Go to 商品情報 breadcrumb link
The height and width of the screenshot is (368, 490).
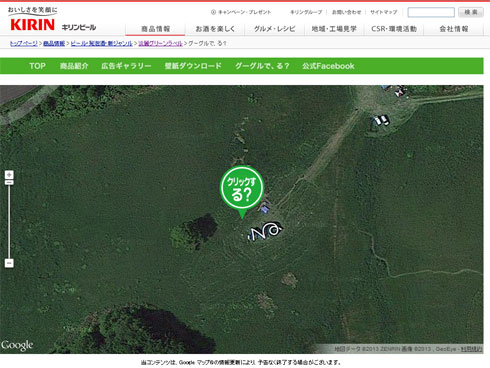(x=54, y=43)
